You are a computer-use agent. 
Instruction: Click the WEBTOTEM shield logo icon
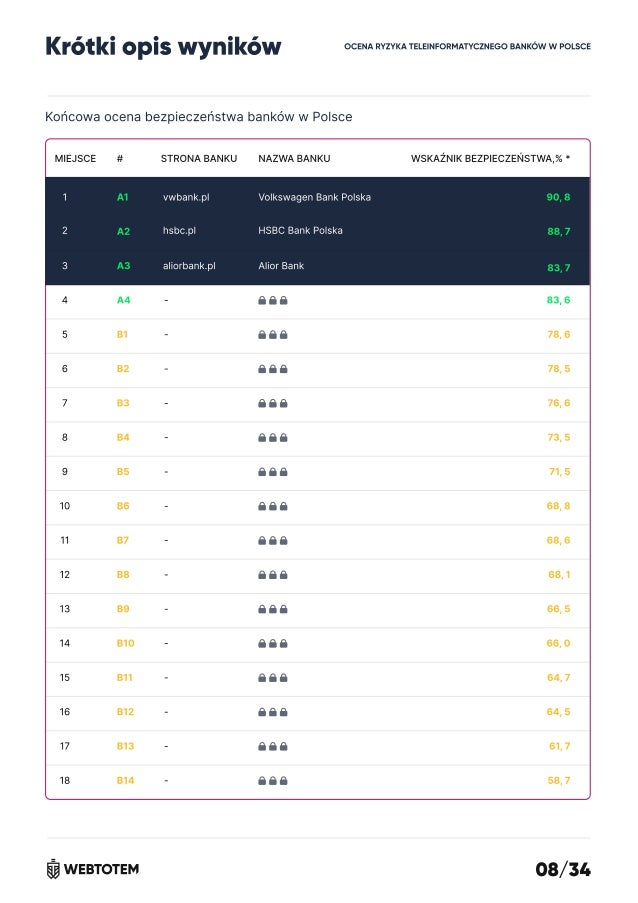coord(53,869)
